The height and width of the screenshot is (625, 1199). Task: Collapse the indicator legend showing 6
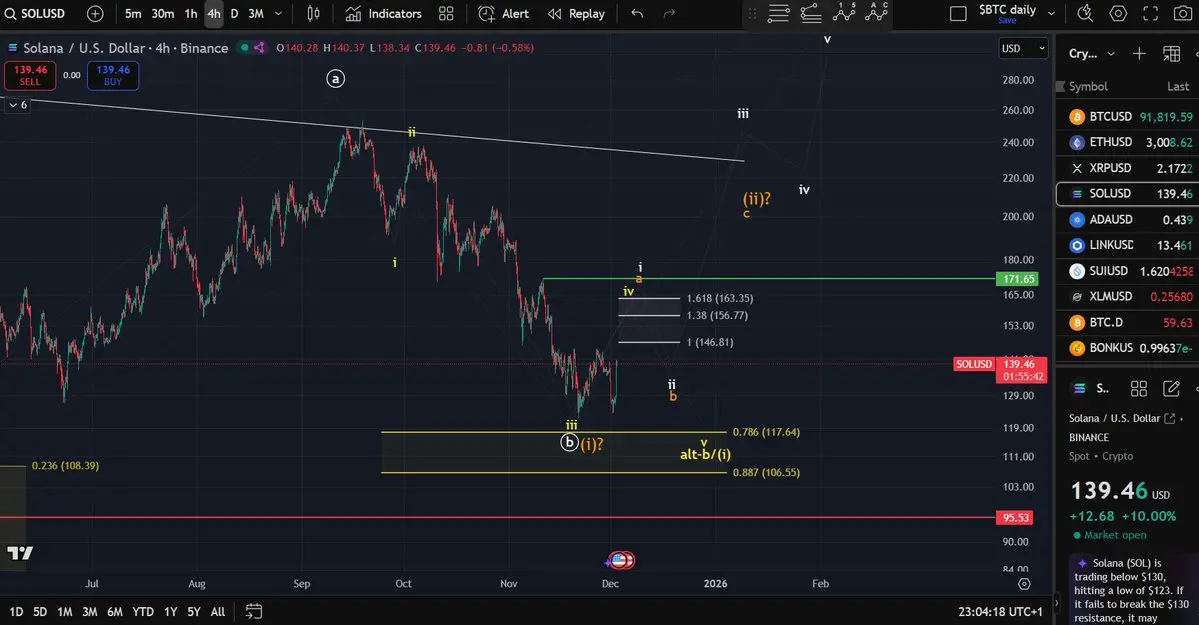click(x=18, y=105)
